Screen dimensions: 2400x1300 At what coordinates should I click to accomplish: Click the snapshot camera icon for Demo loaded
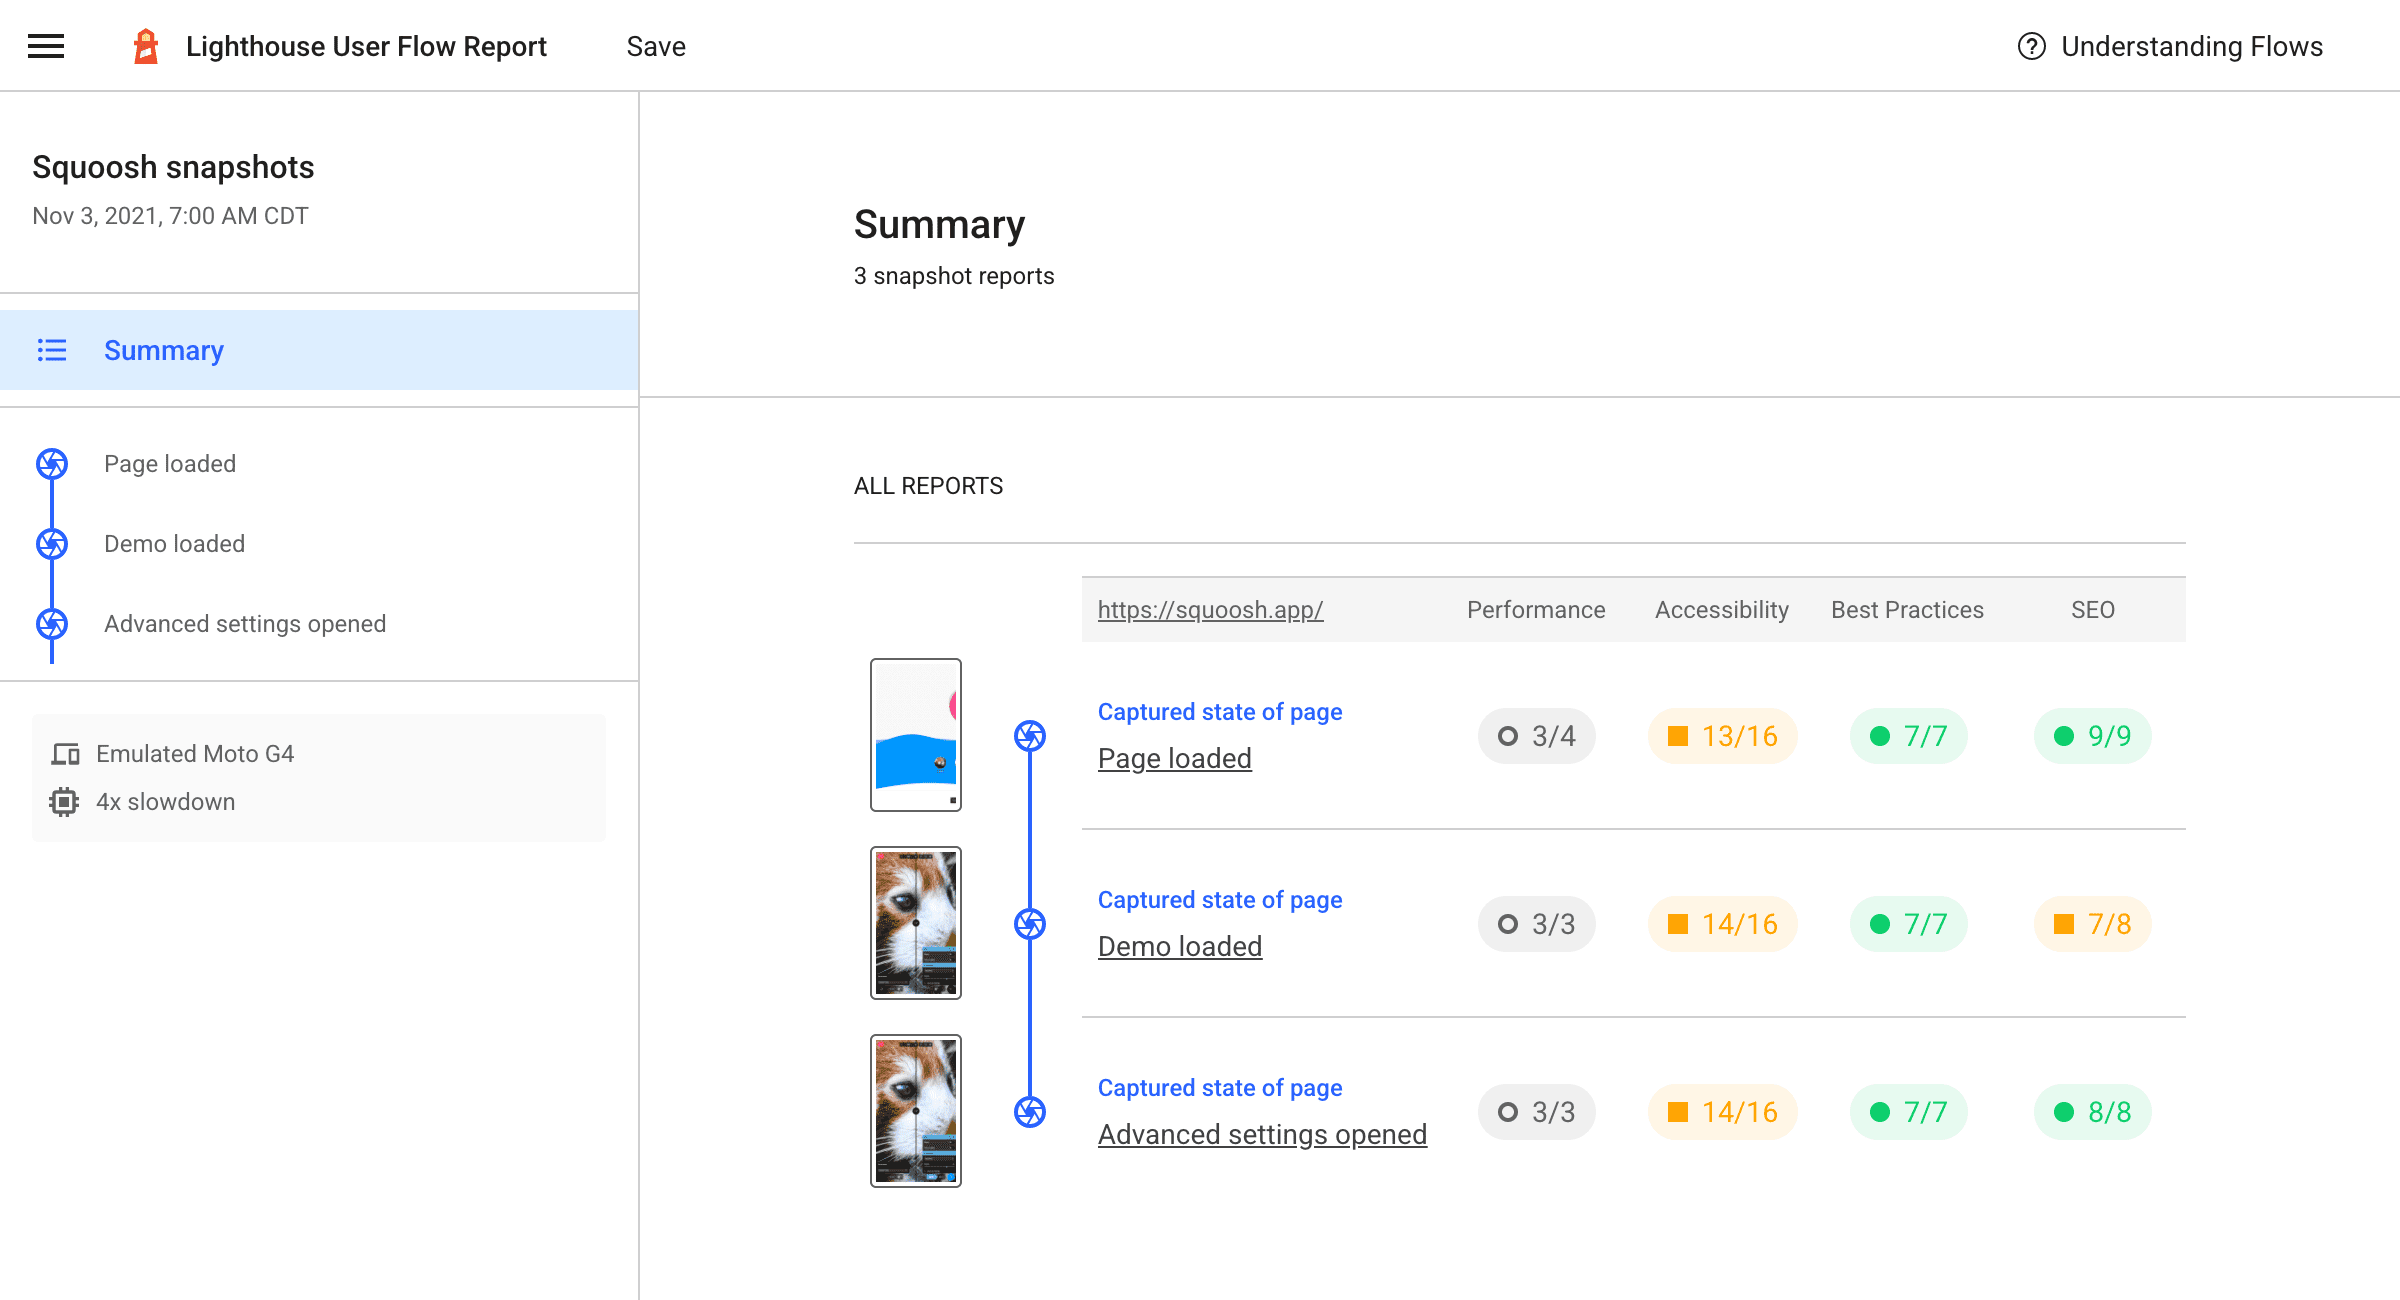pos(1029,922)
